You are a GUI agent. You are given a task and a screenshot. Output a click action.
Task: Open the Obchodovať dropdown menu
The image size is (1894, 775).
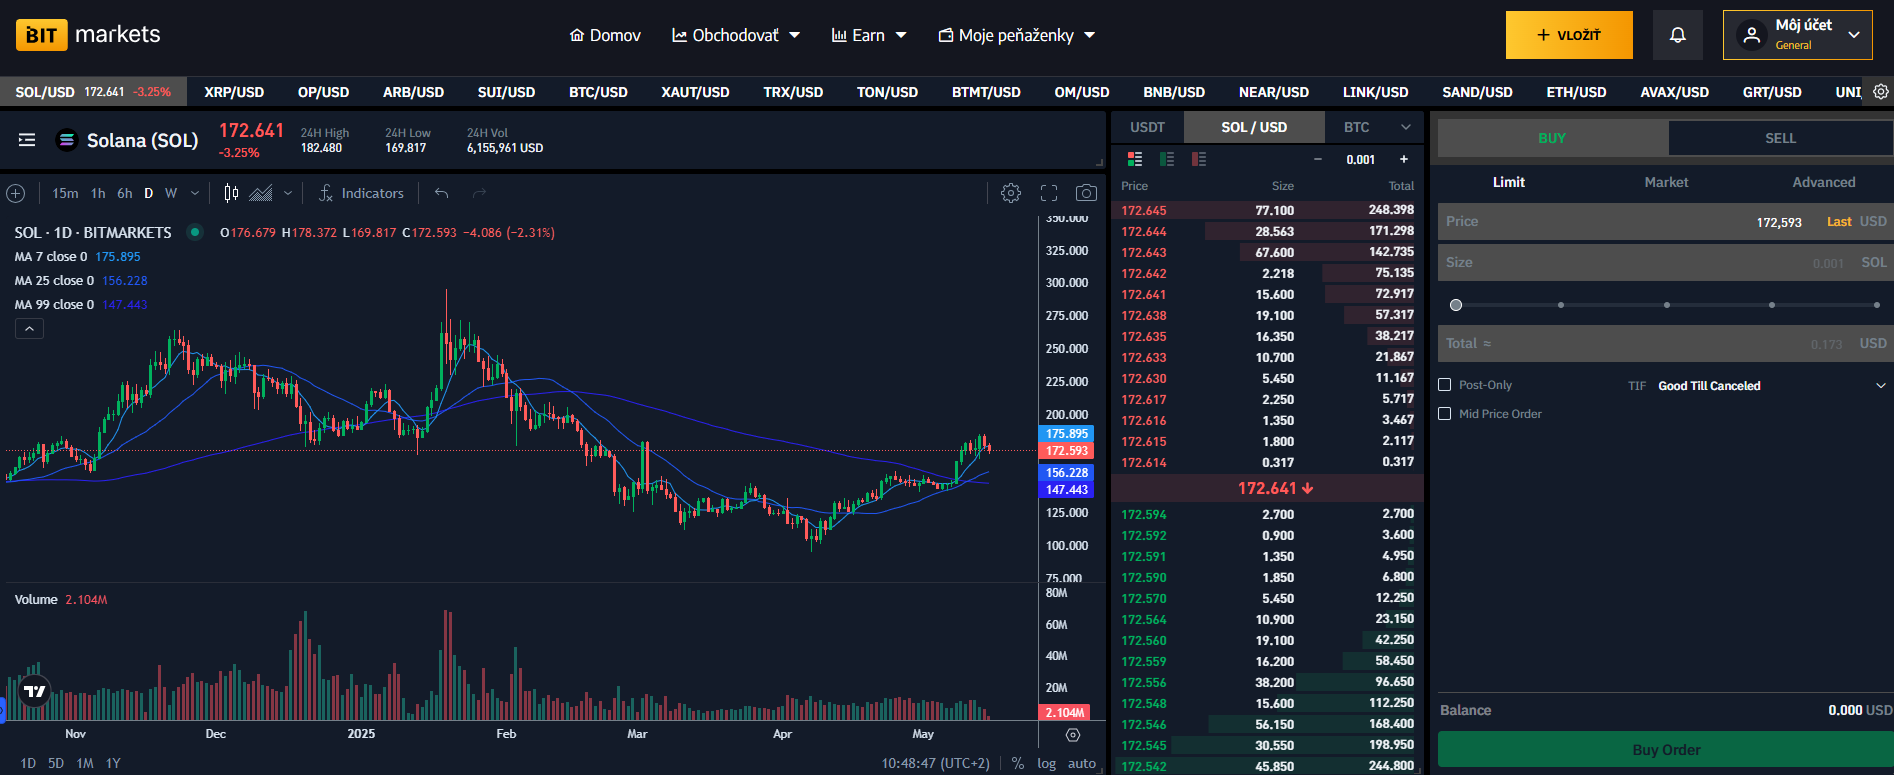(x=736, y=35)
